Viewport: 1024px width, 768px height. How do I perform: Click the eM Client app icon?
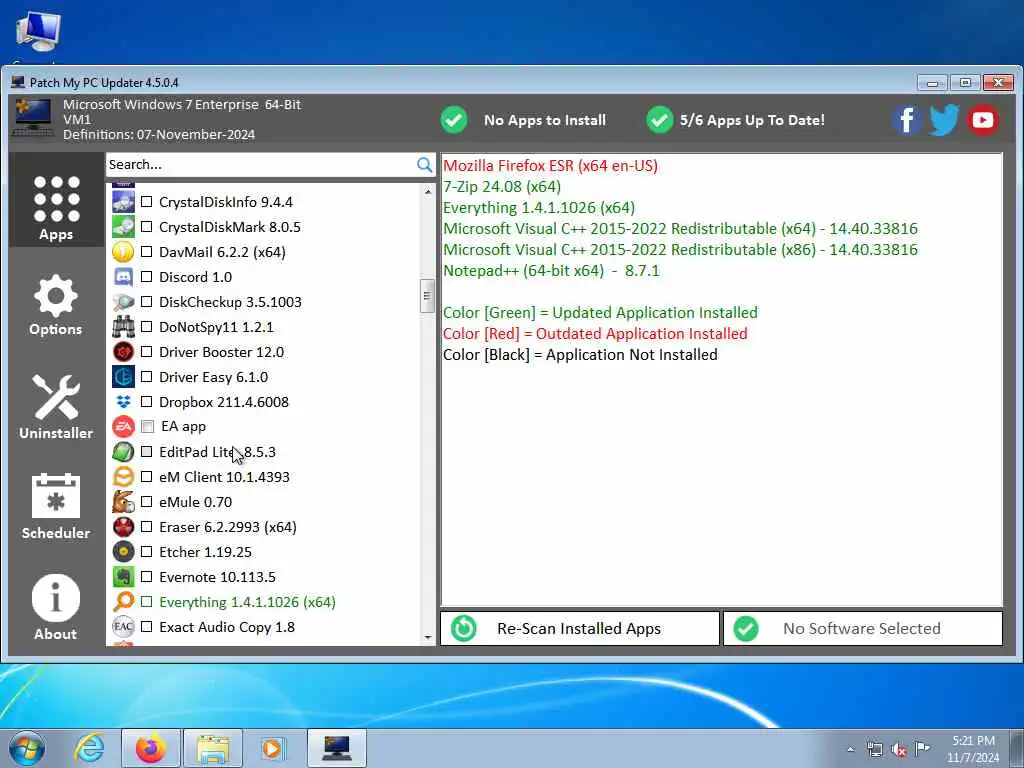pos(123,477)
